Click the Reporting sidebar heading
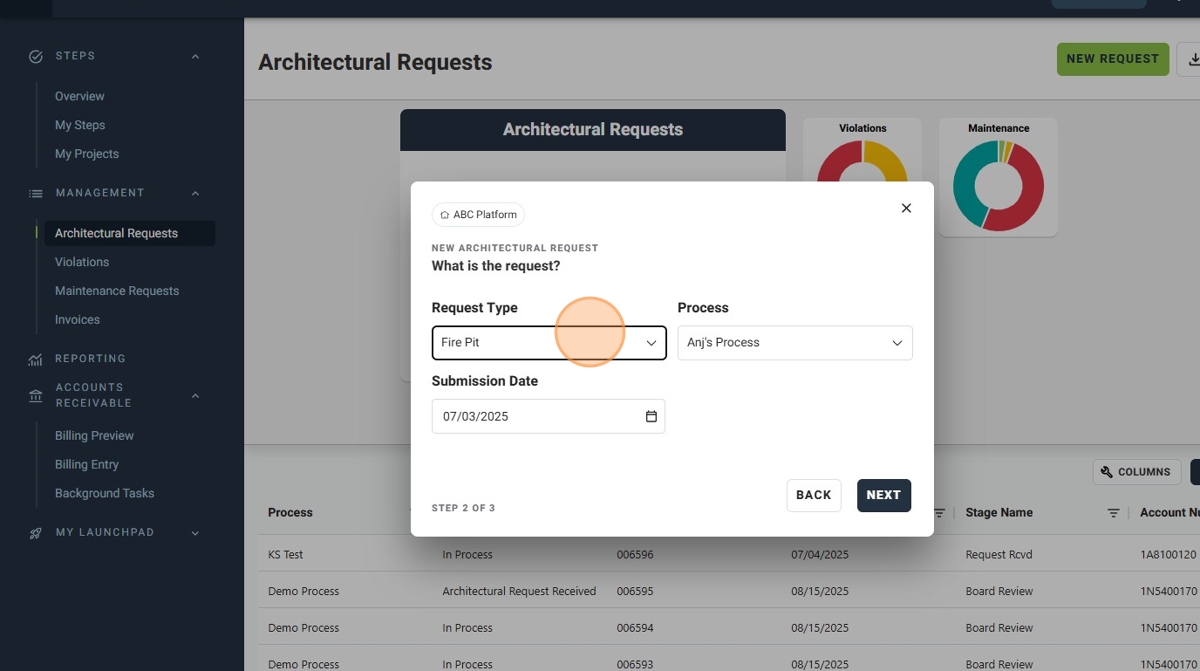The height and width of the screenshot is (671, 1200). pyautogui.click(x=90, y=359)
